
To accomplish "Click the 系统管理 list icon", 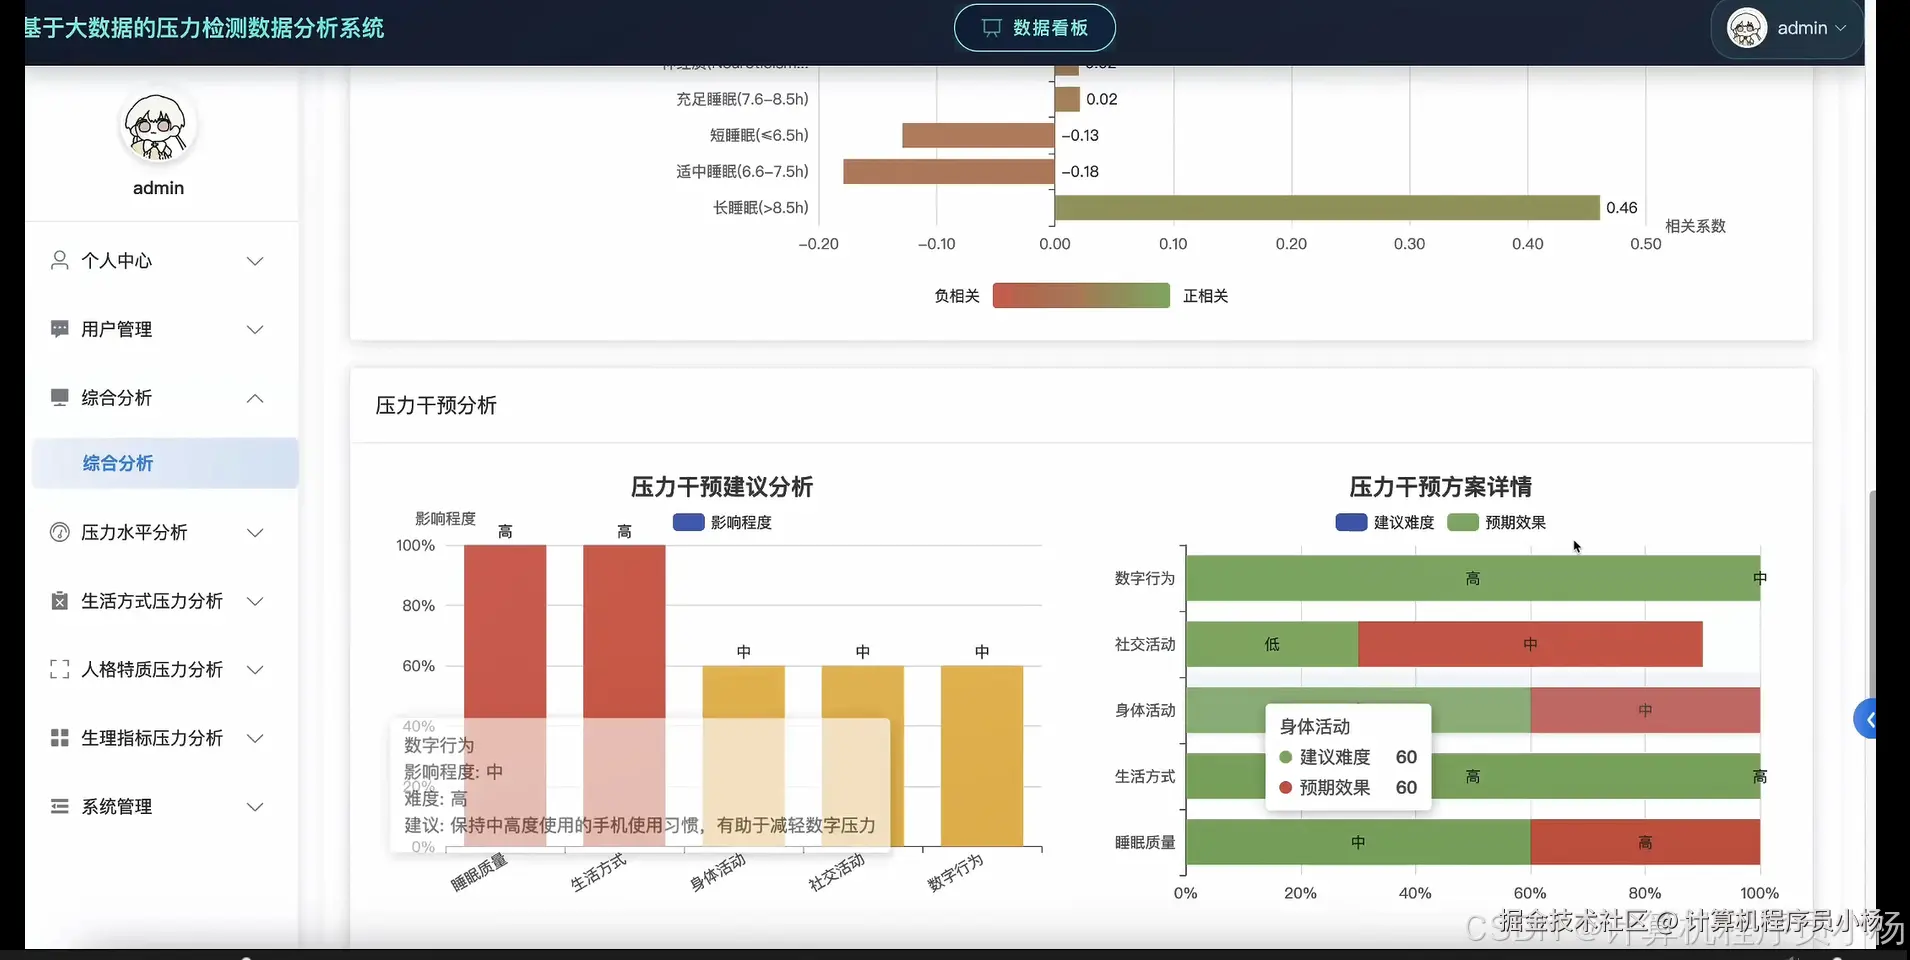I will pyautogui.click(x=60, y=806).
